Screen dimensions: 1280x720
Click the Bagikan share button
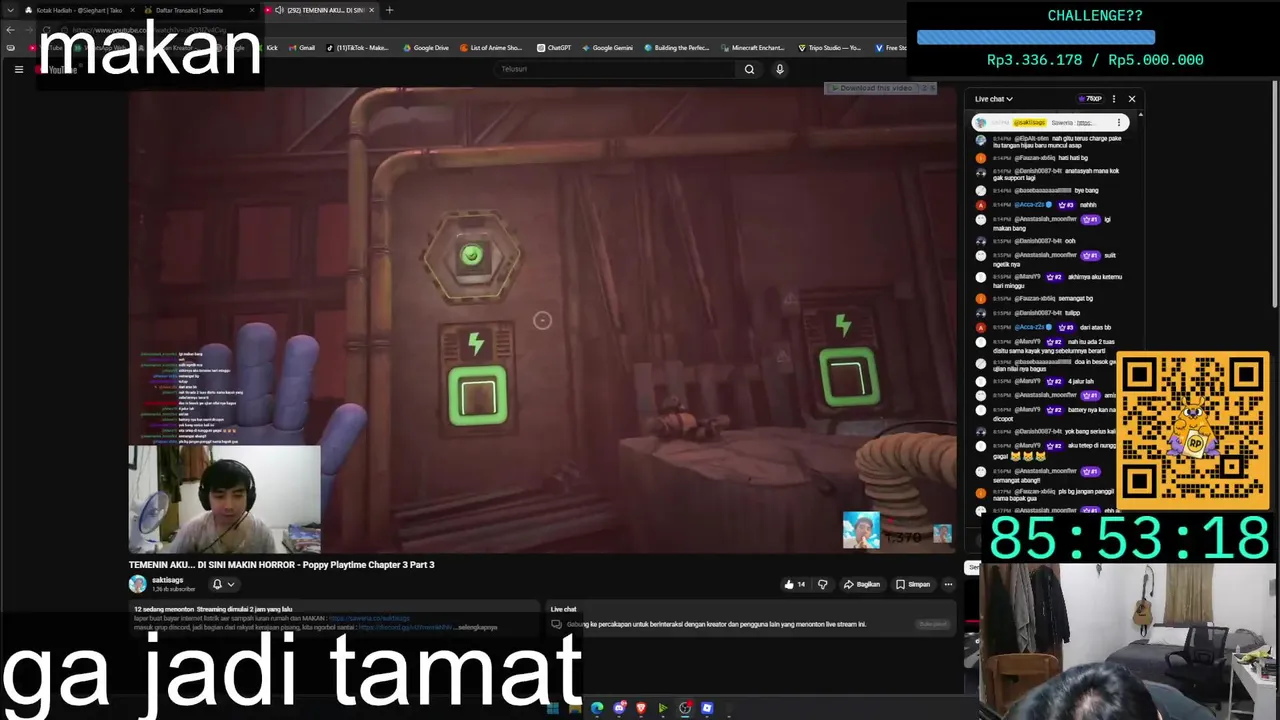click(x=862, y=584)
